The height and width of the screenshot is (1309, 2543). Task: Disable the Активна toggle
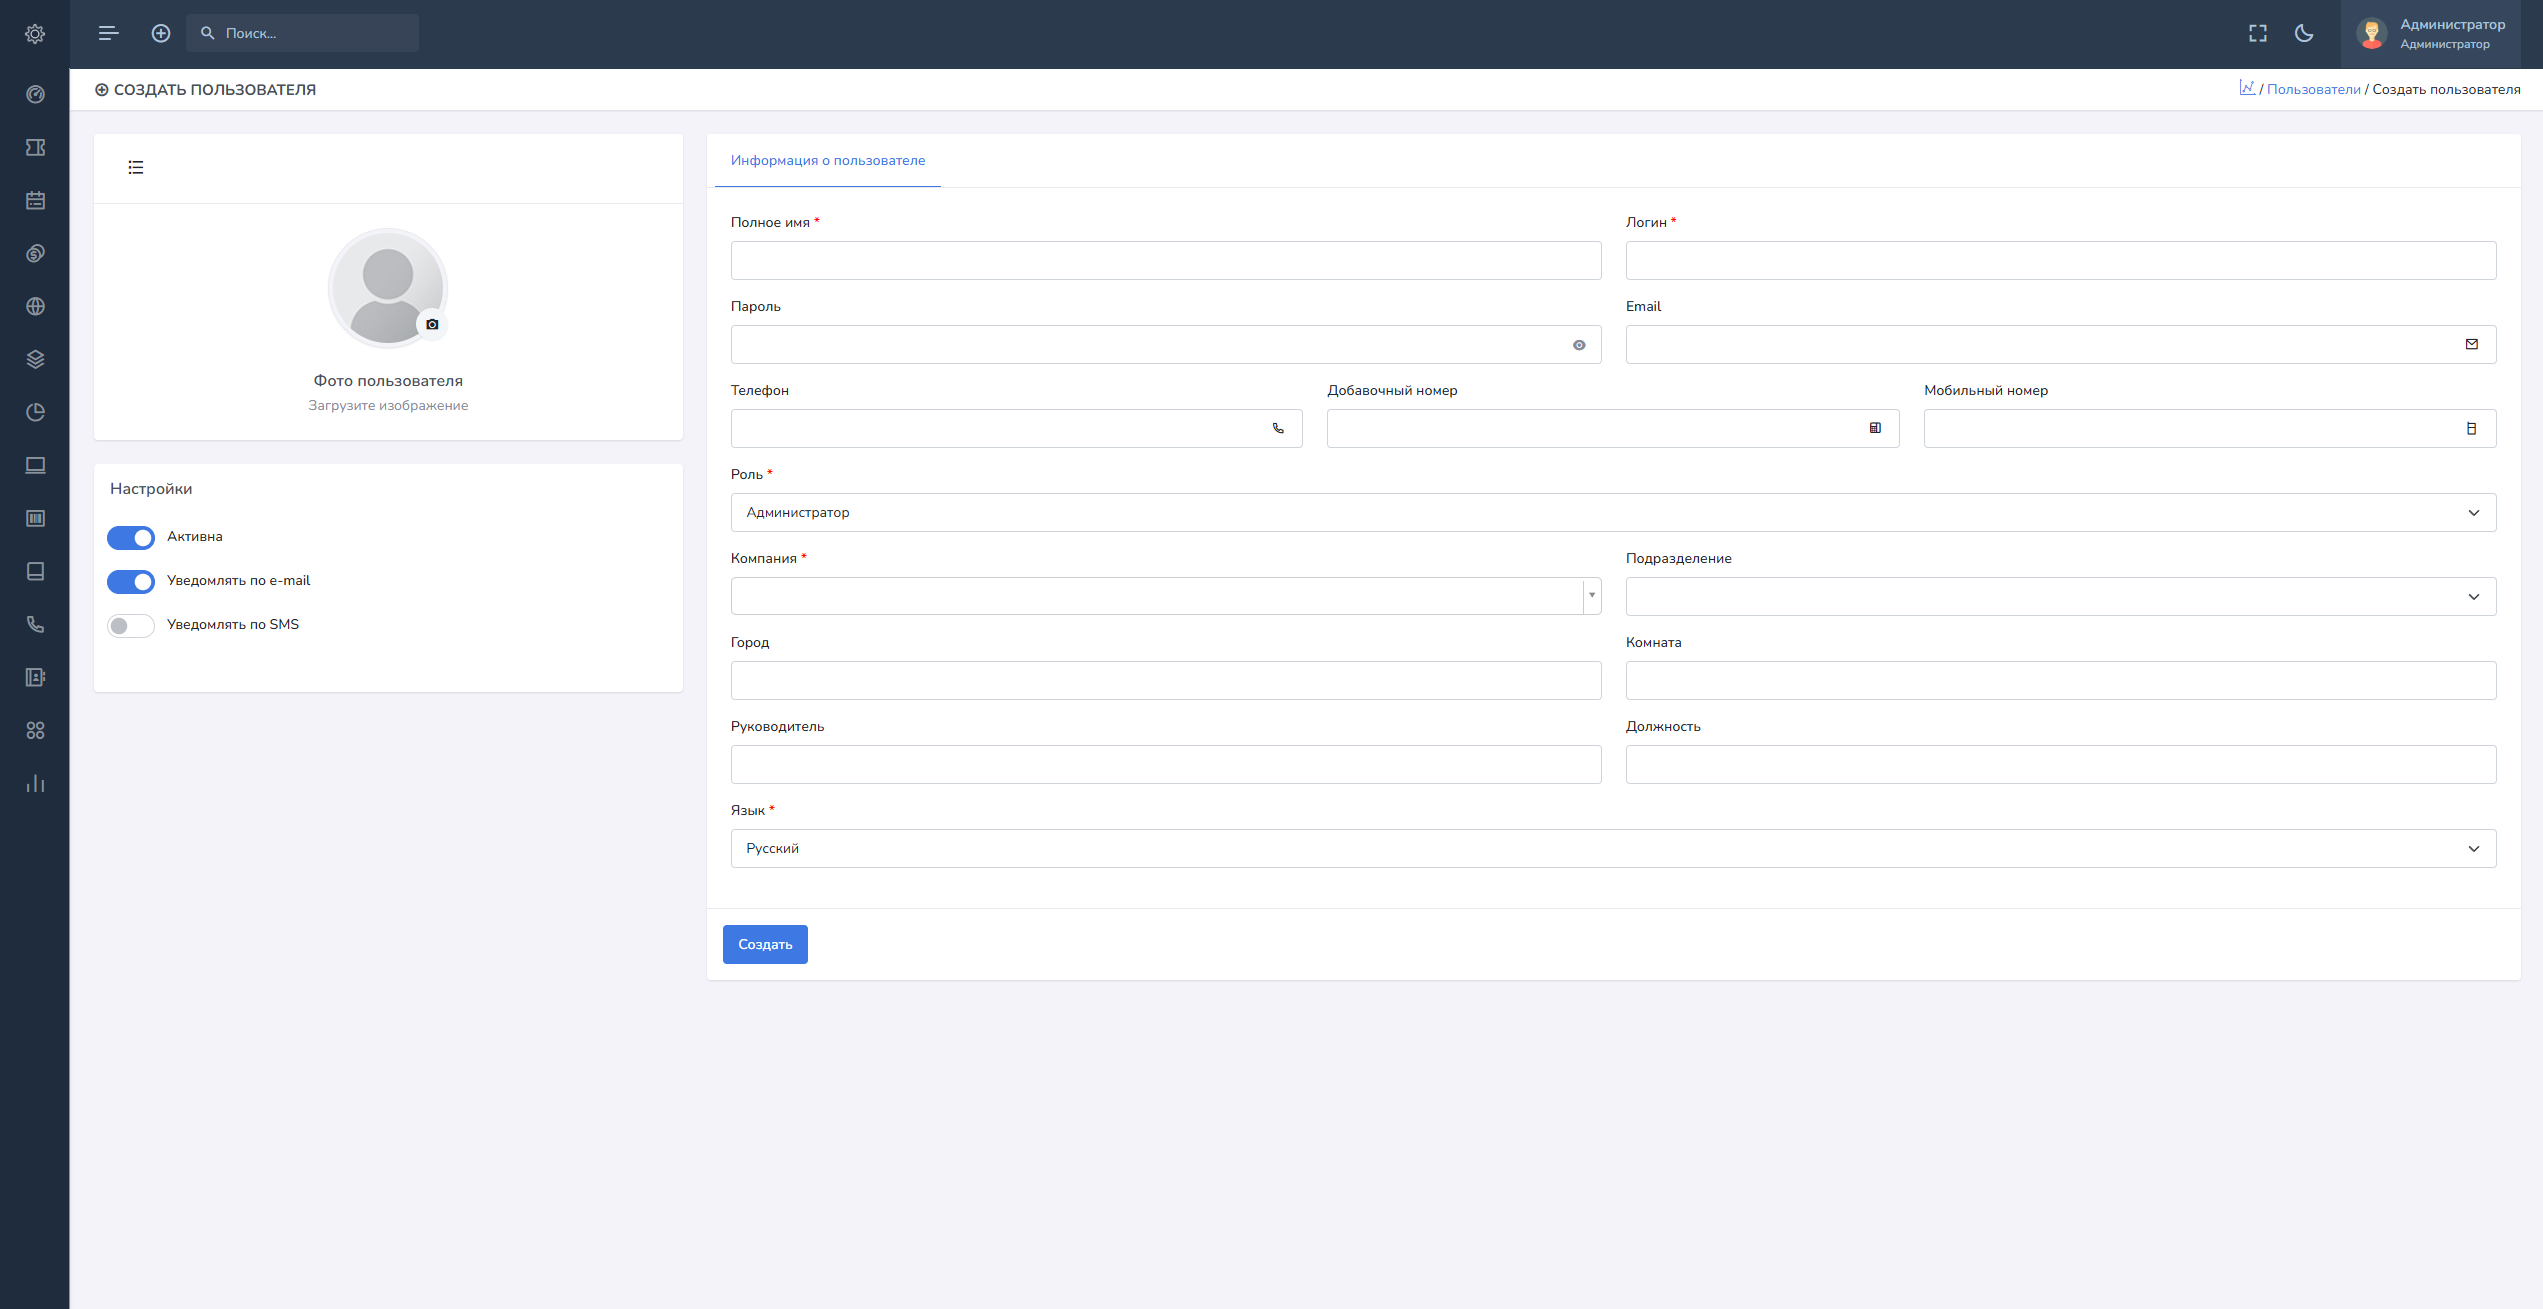131,538
